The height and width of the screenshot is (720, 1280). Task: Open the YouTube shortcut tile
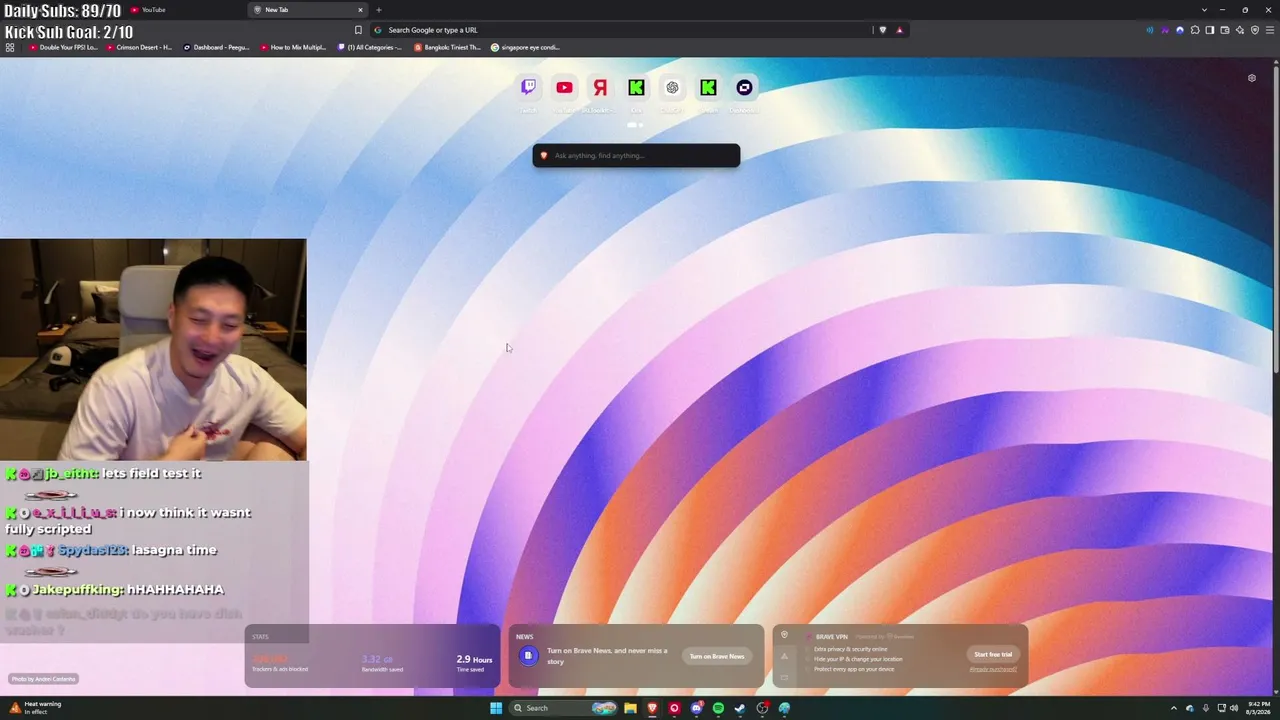(x=564, y=87)
